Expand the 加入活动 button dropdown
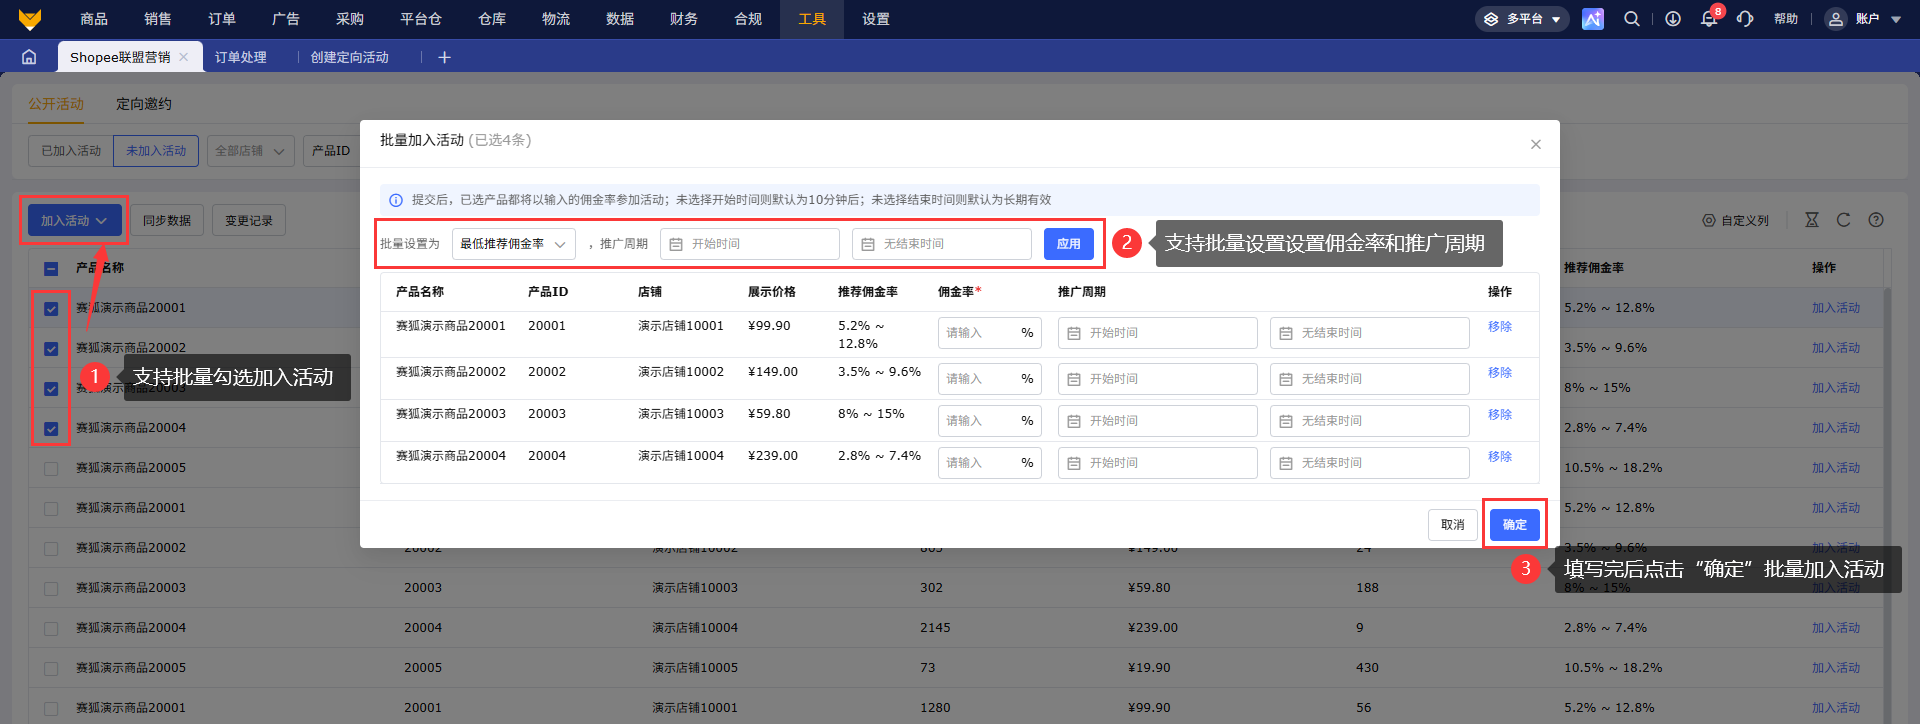Image resolution: width=1920 pixels, height=724 pixels. tap(74, 221)
